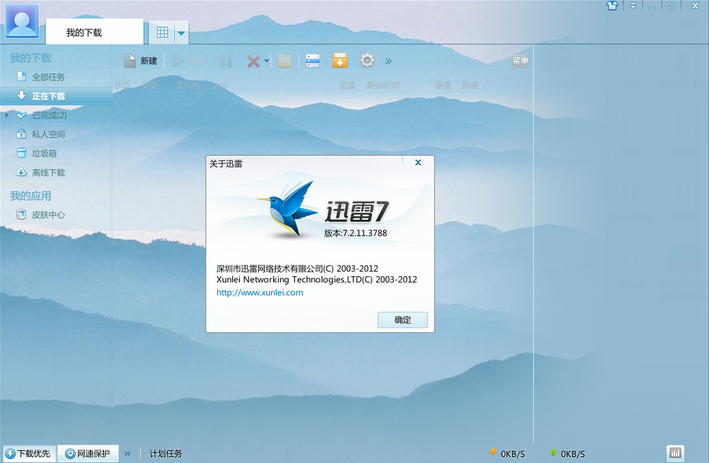Click the user avatar icon

click(22, 21)
